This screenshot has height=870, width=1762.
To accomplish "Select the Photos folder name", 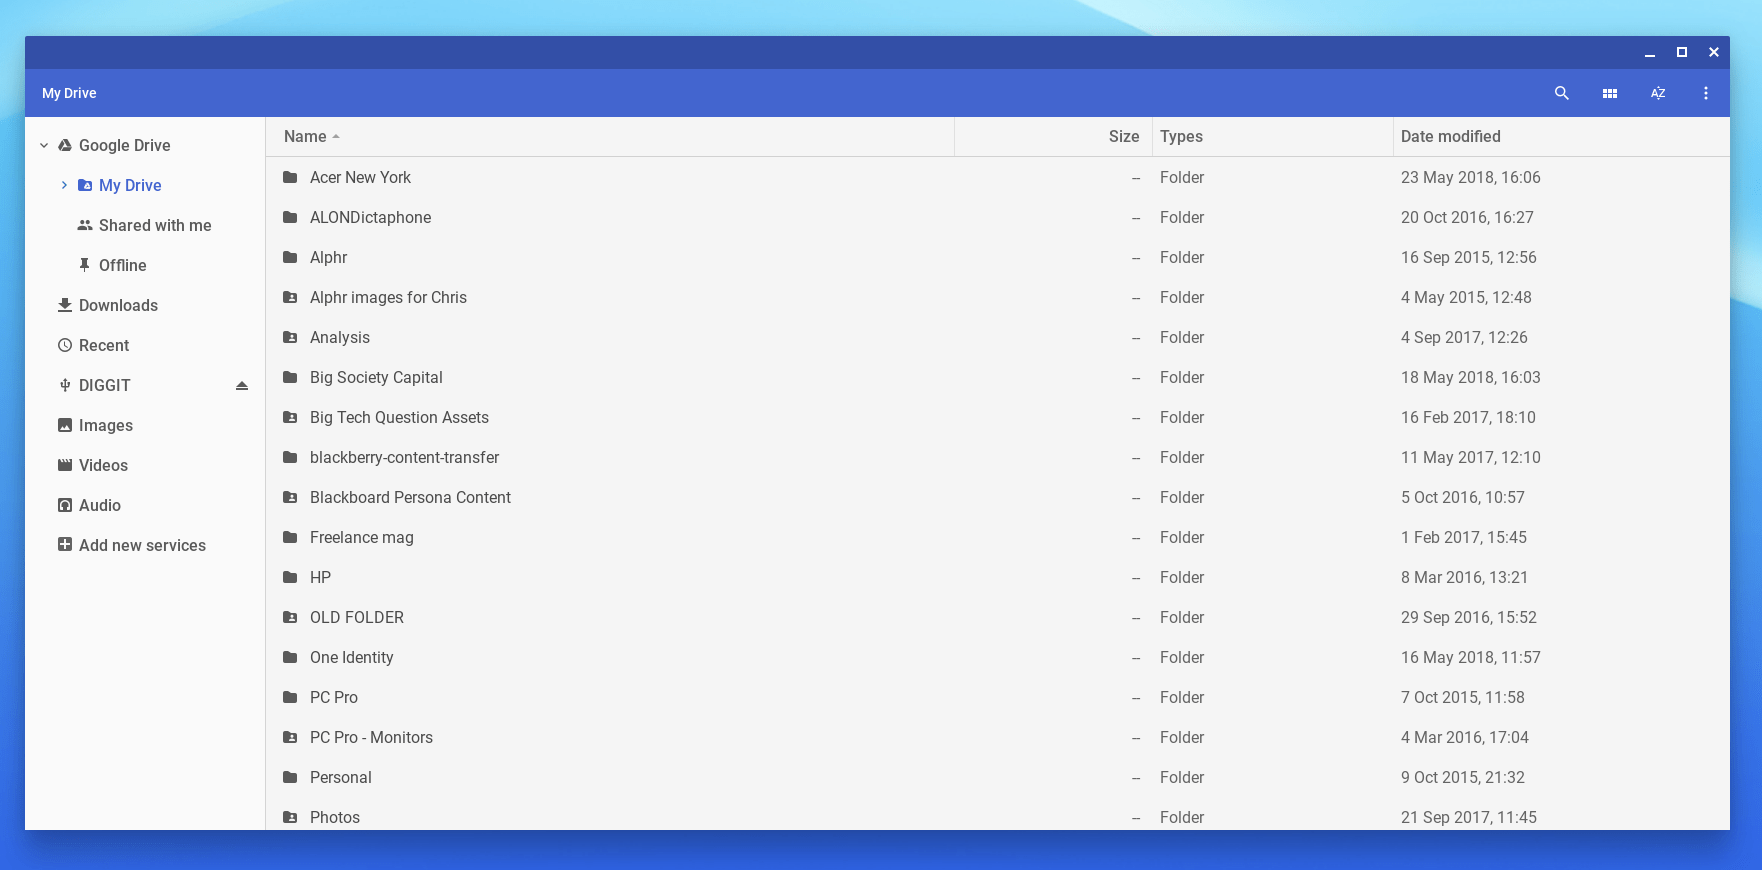I will click(334, 817).
